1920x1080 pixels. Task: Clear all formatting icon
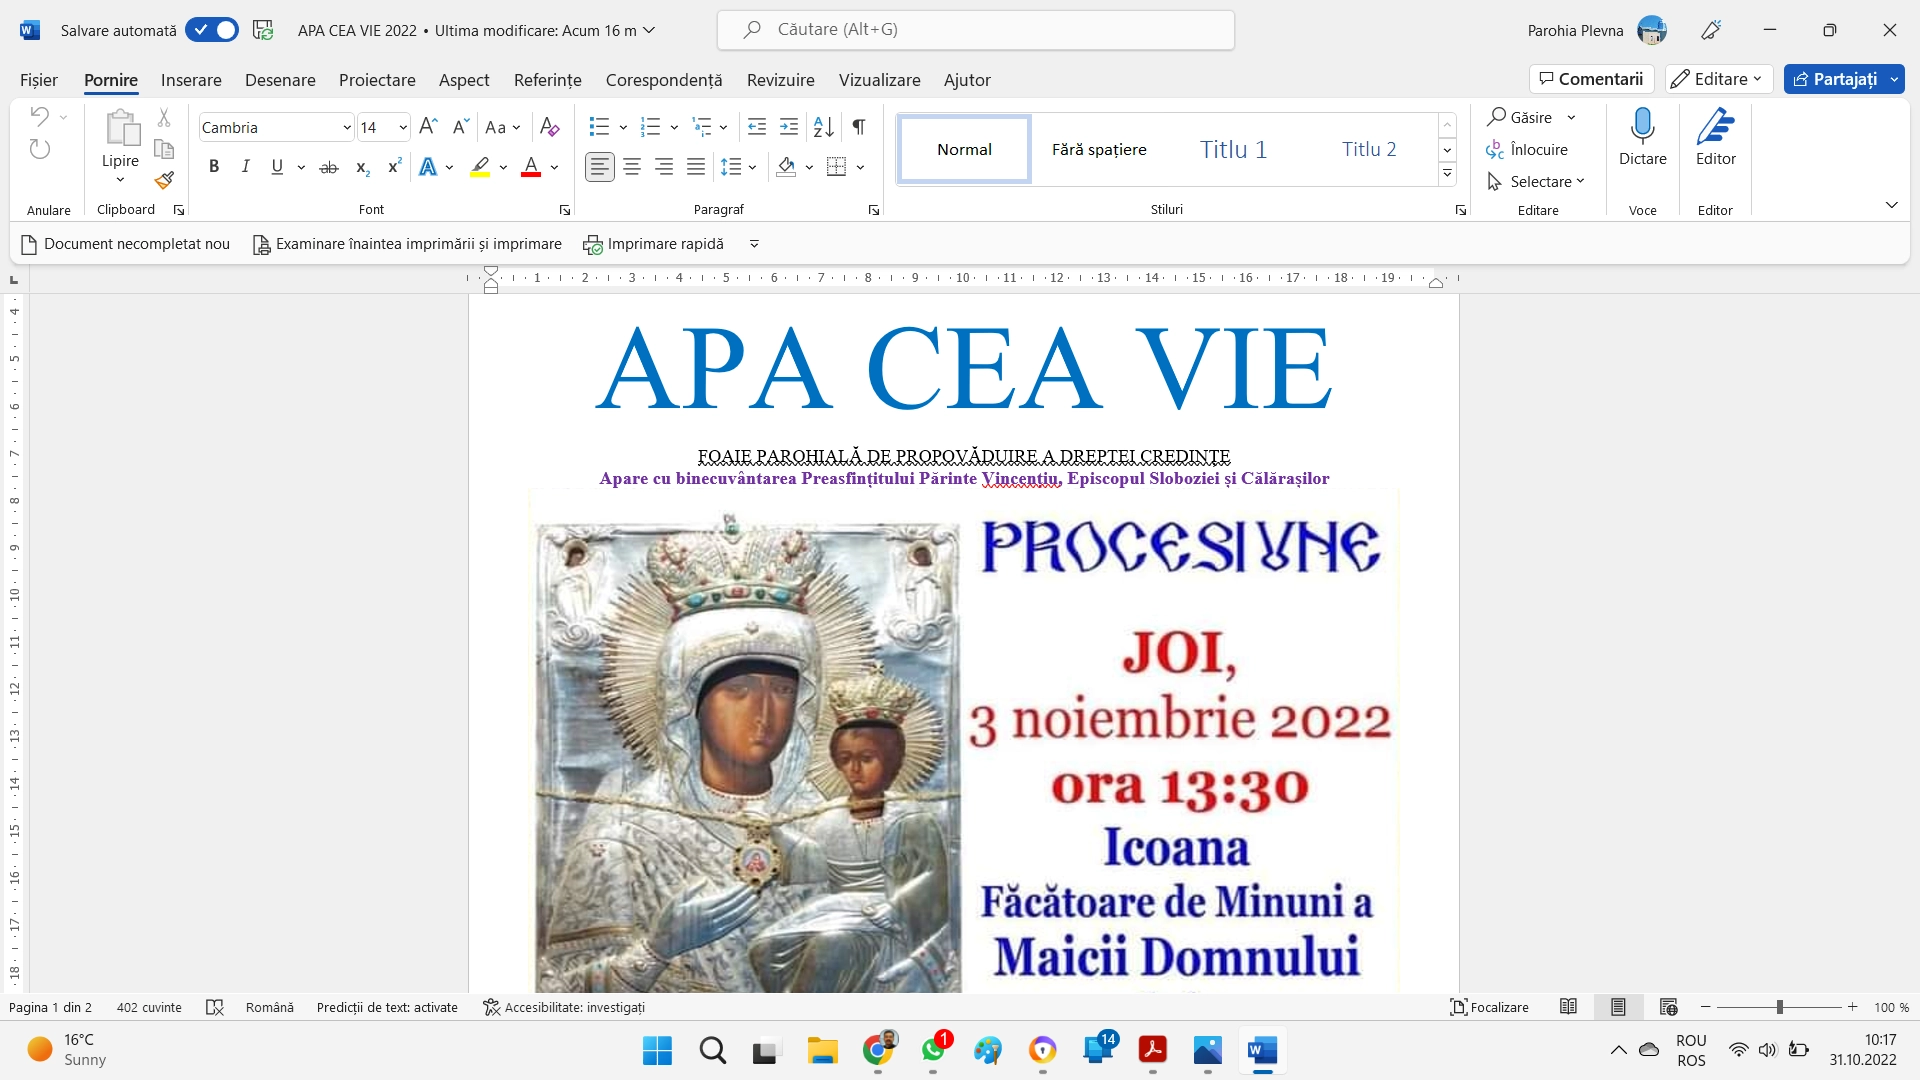(549, 127)
